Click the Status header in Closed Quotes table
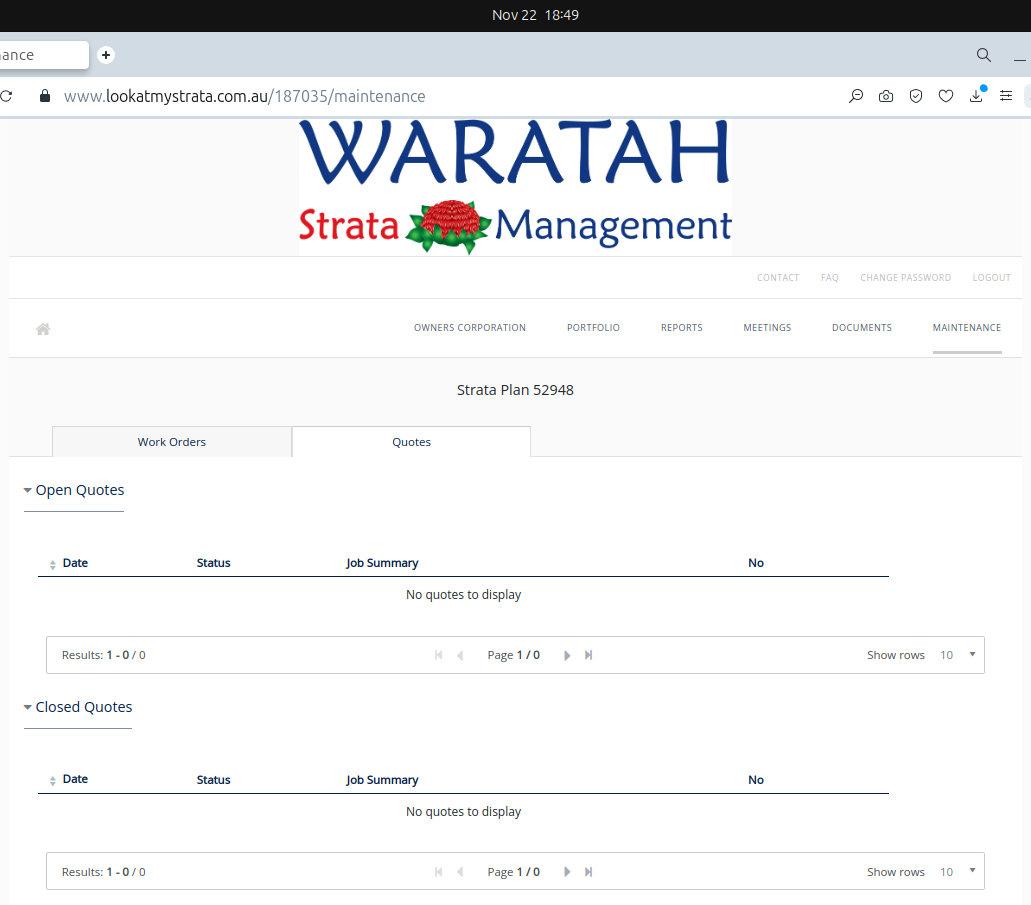 click(214, 780)
